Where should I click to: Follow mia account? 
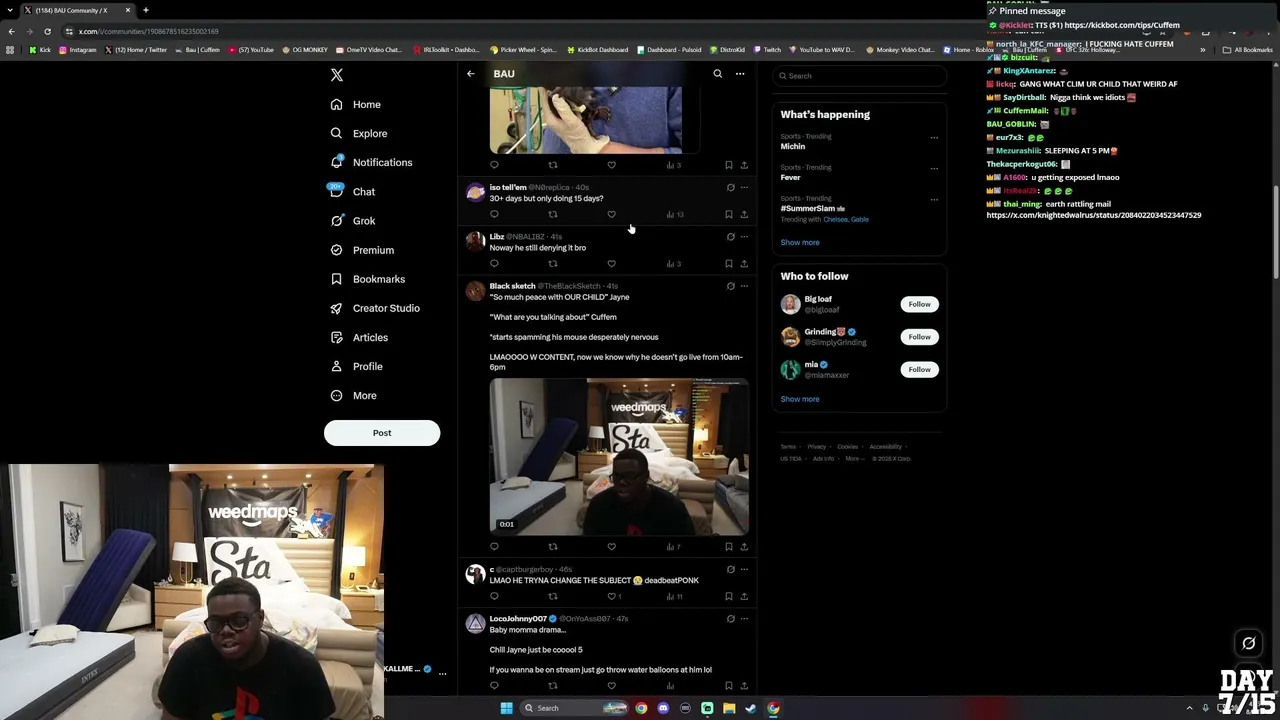pyautogui.click(x=919, y=369)
